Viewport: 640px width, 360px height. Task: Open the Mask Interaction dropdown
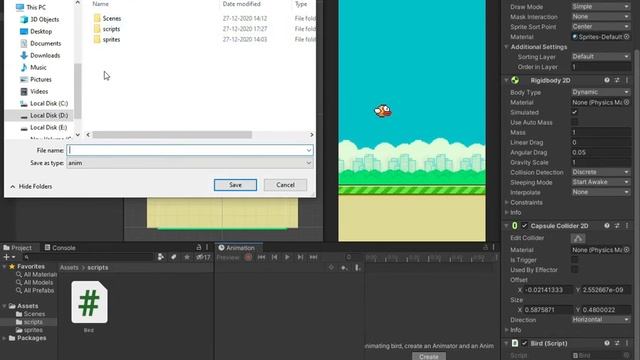pos(600,17)
